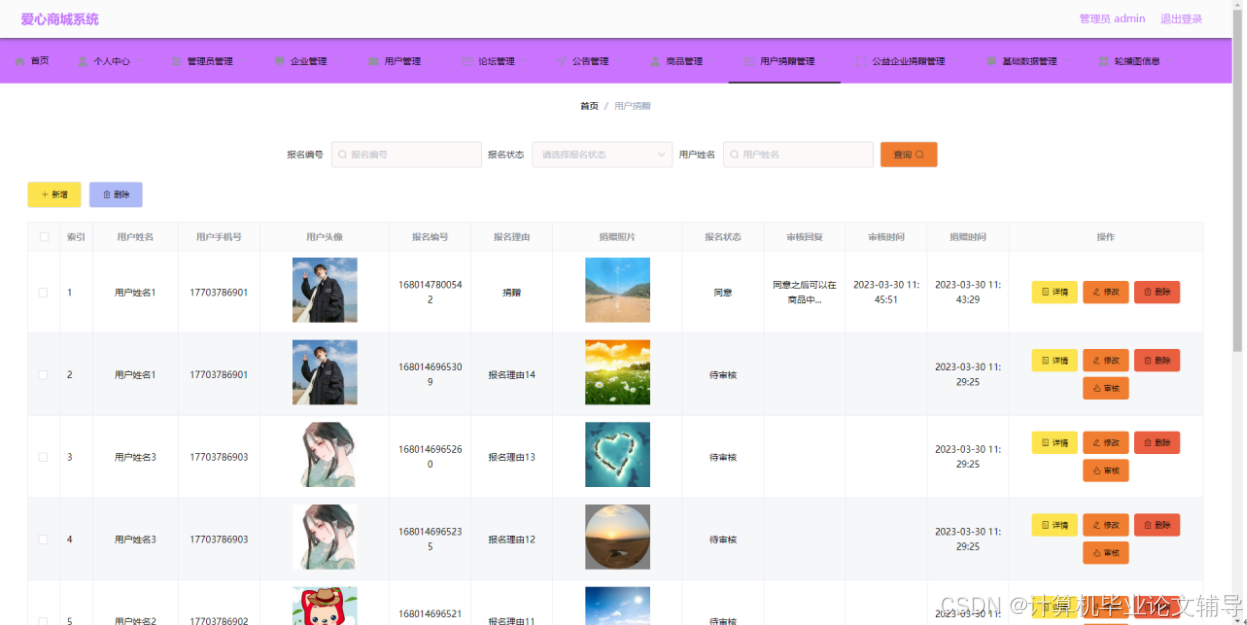Select the 企业管理 navigation icon
The height and width of the screenshot is (625, 1247).
coord(277,60)
